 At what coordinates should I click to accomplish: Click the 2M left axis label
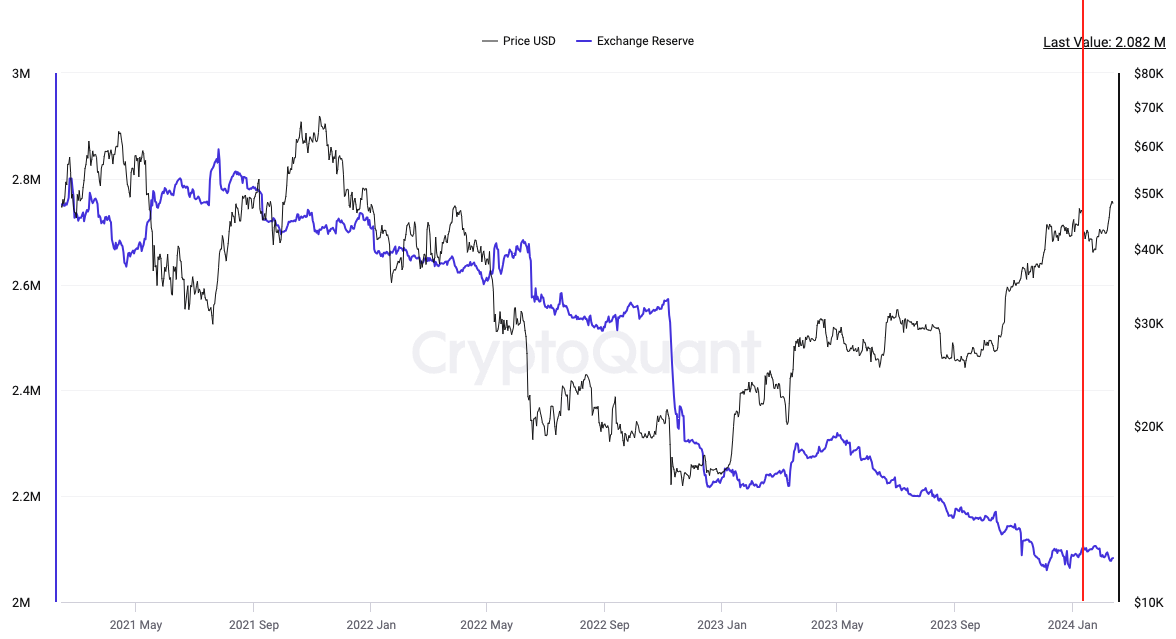pos(20,603)
